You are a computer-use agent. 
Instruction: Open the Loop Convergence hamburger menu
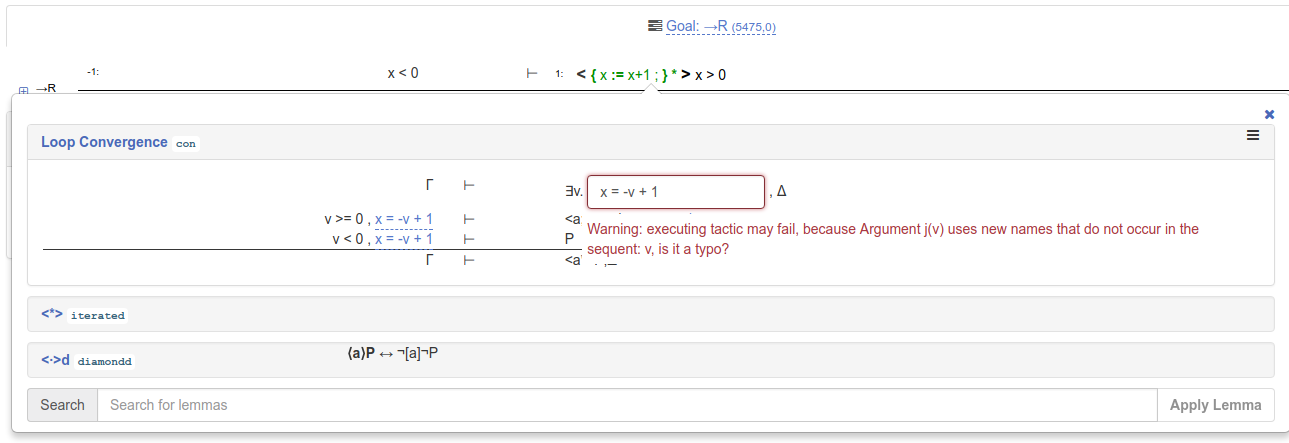(x=1252, y=136)
